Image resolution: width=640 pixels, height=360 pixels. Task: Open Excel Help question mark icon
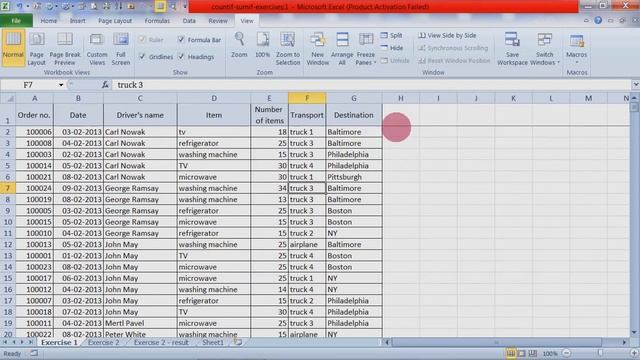598,20
